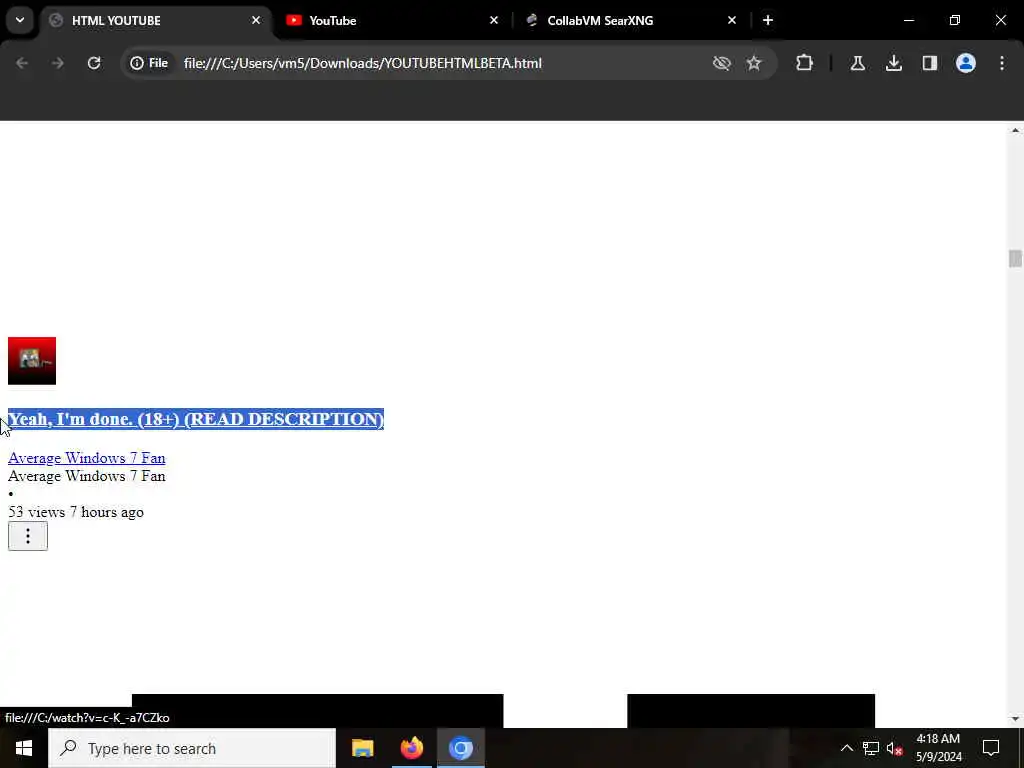Image resolution: width=1024 pixels, height=768 pixels.
Task: Click the muted volume icon in tray
Action: point(895,748)
